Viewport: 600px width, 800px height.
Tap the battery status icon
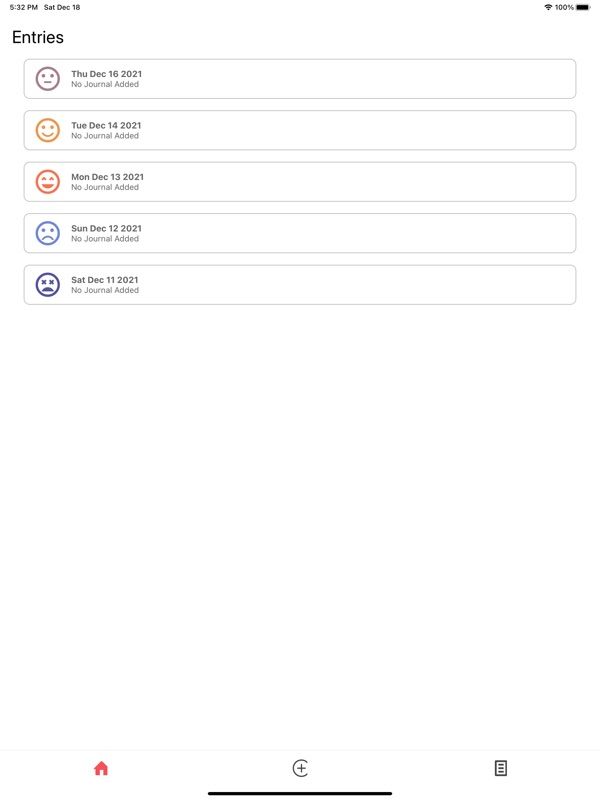(583, 7)
